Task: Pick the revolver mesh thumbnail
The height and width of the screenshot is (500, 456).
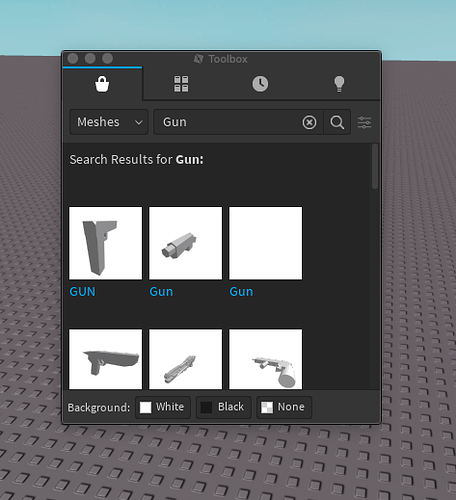Action: tap(266, 359)
